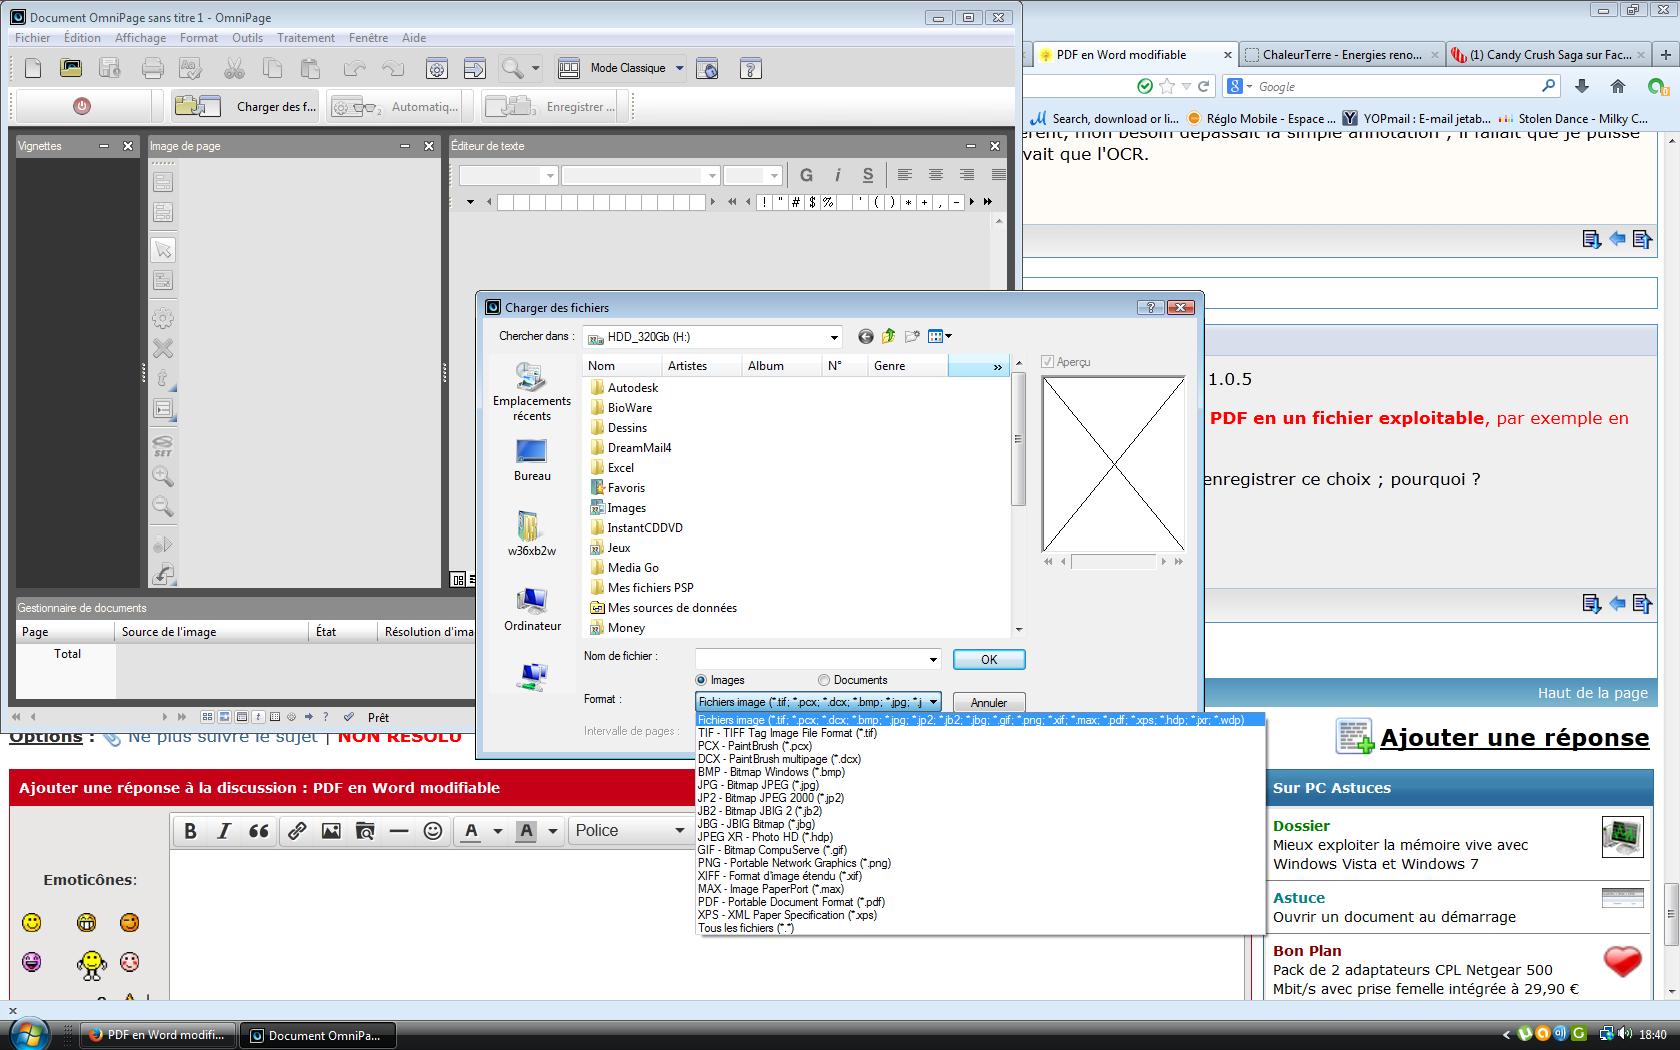Open the OmniPage Help question-mark icon
The image size is (1680, 1050).
(750, 68)
